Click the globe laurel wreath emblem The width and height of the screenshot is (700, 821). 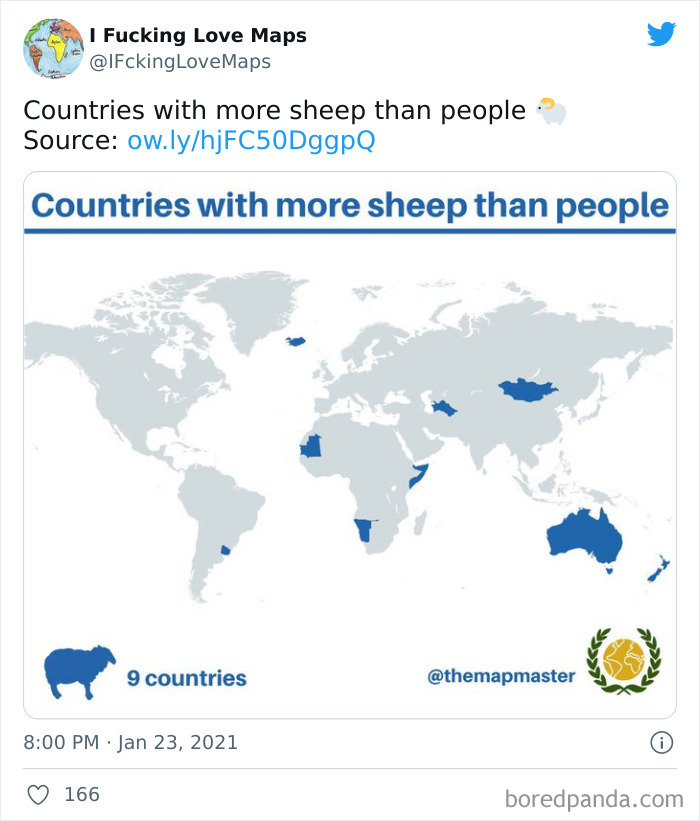pyautogui.click(x=624, y=662)
